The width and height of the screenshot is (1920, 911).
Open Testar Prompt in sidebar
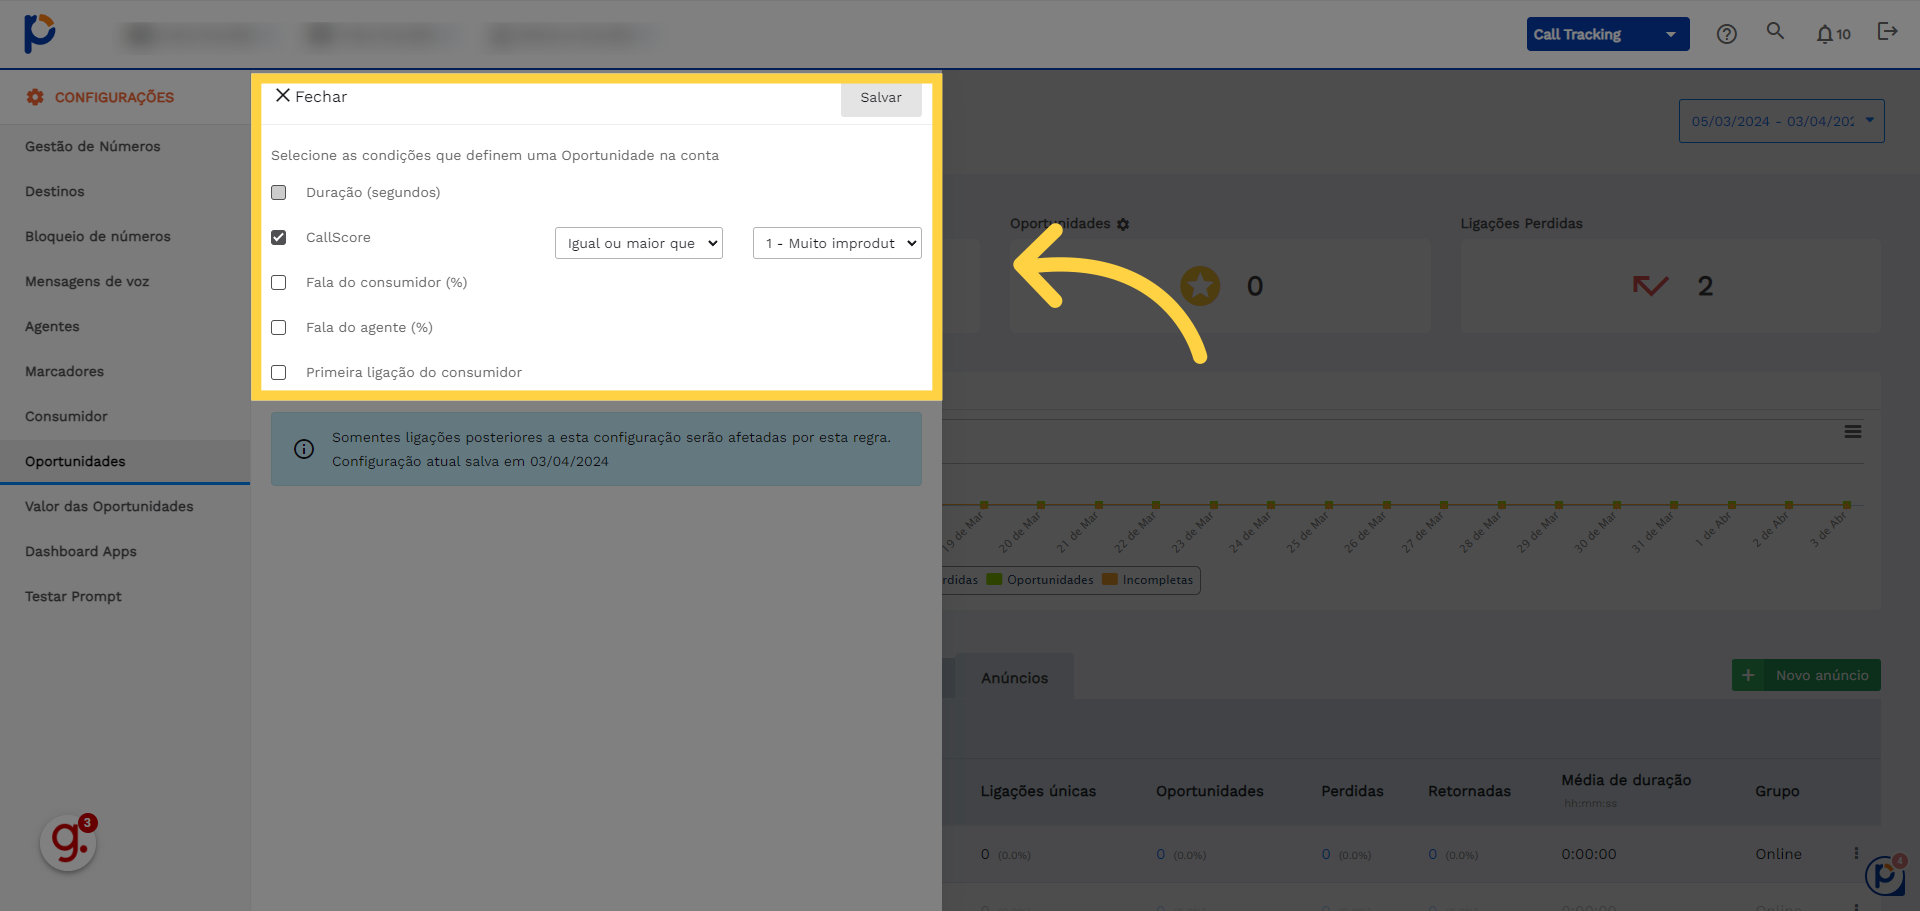pos(73,596)
